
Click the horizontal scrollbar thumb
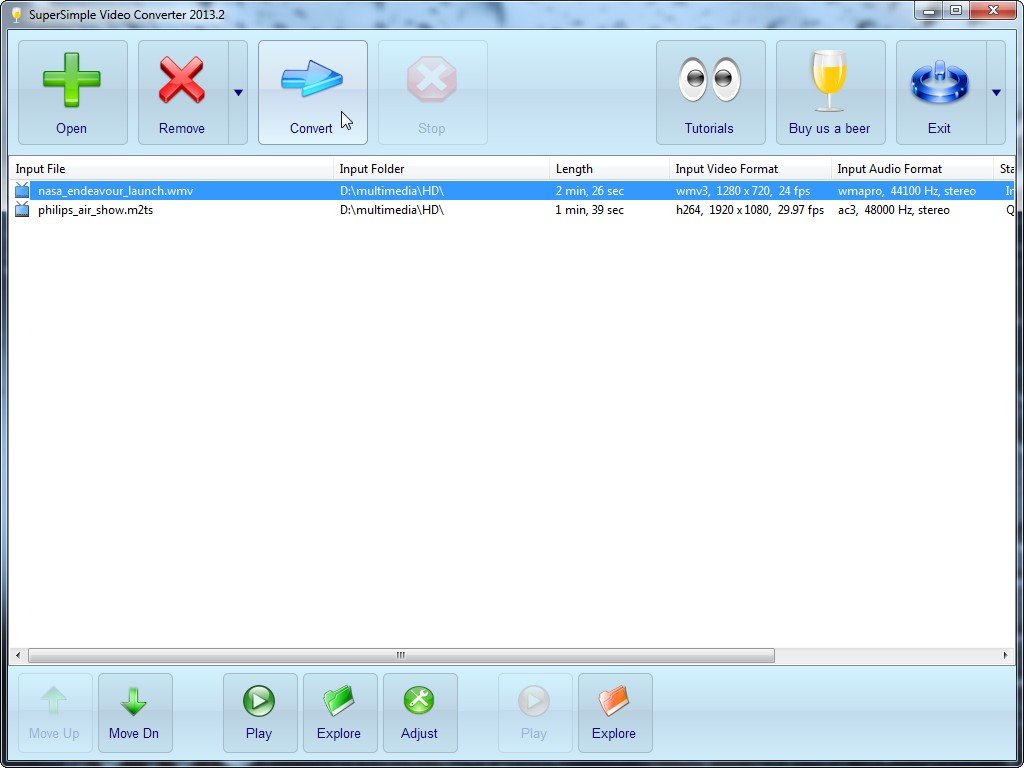(401, 655)
